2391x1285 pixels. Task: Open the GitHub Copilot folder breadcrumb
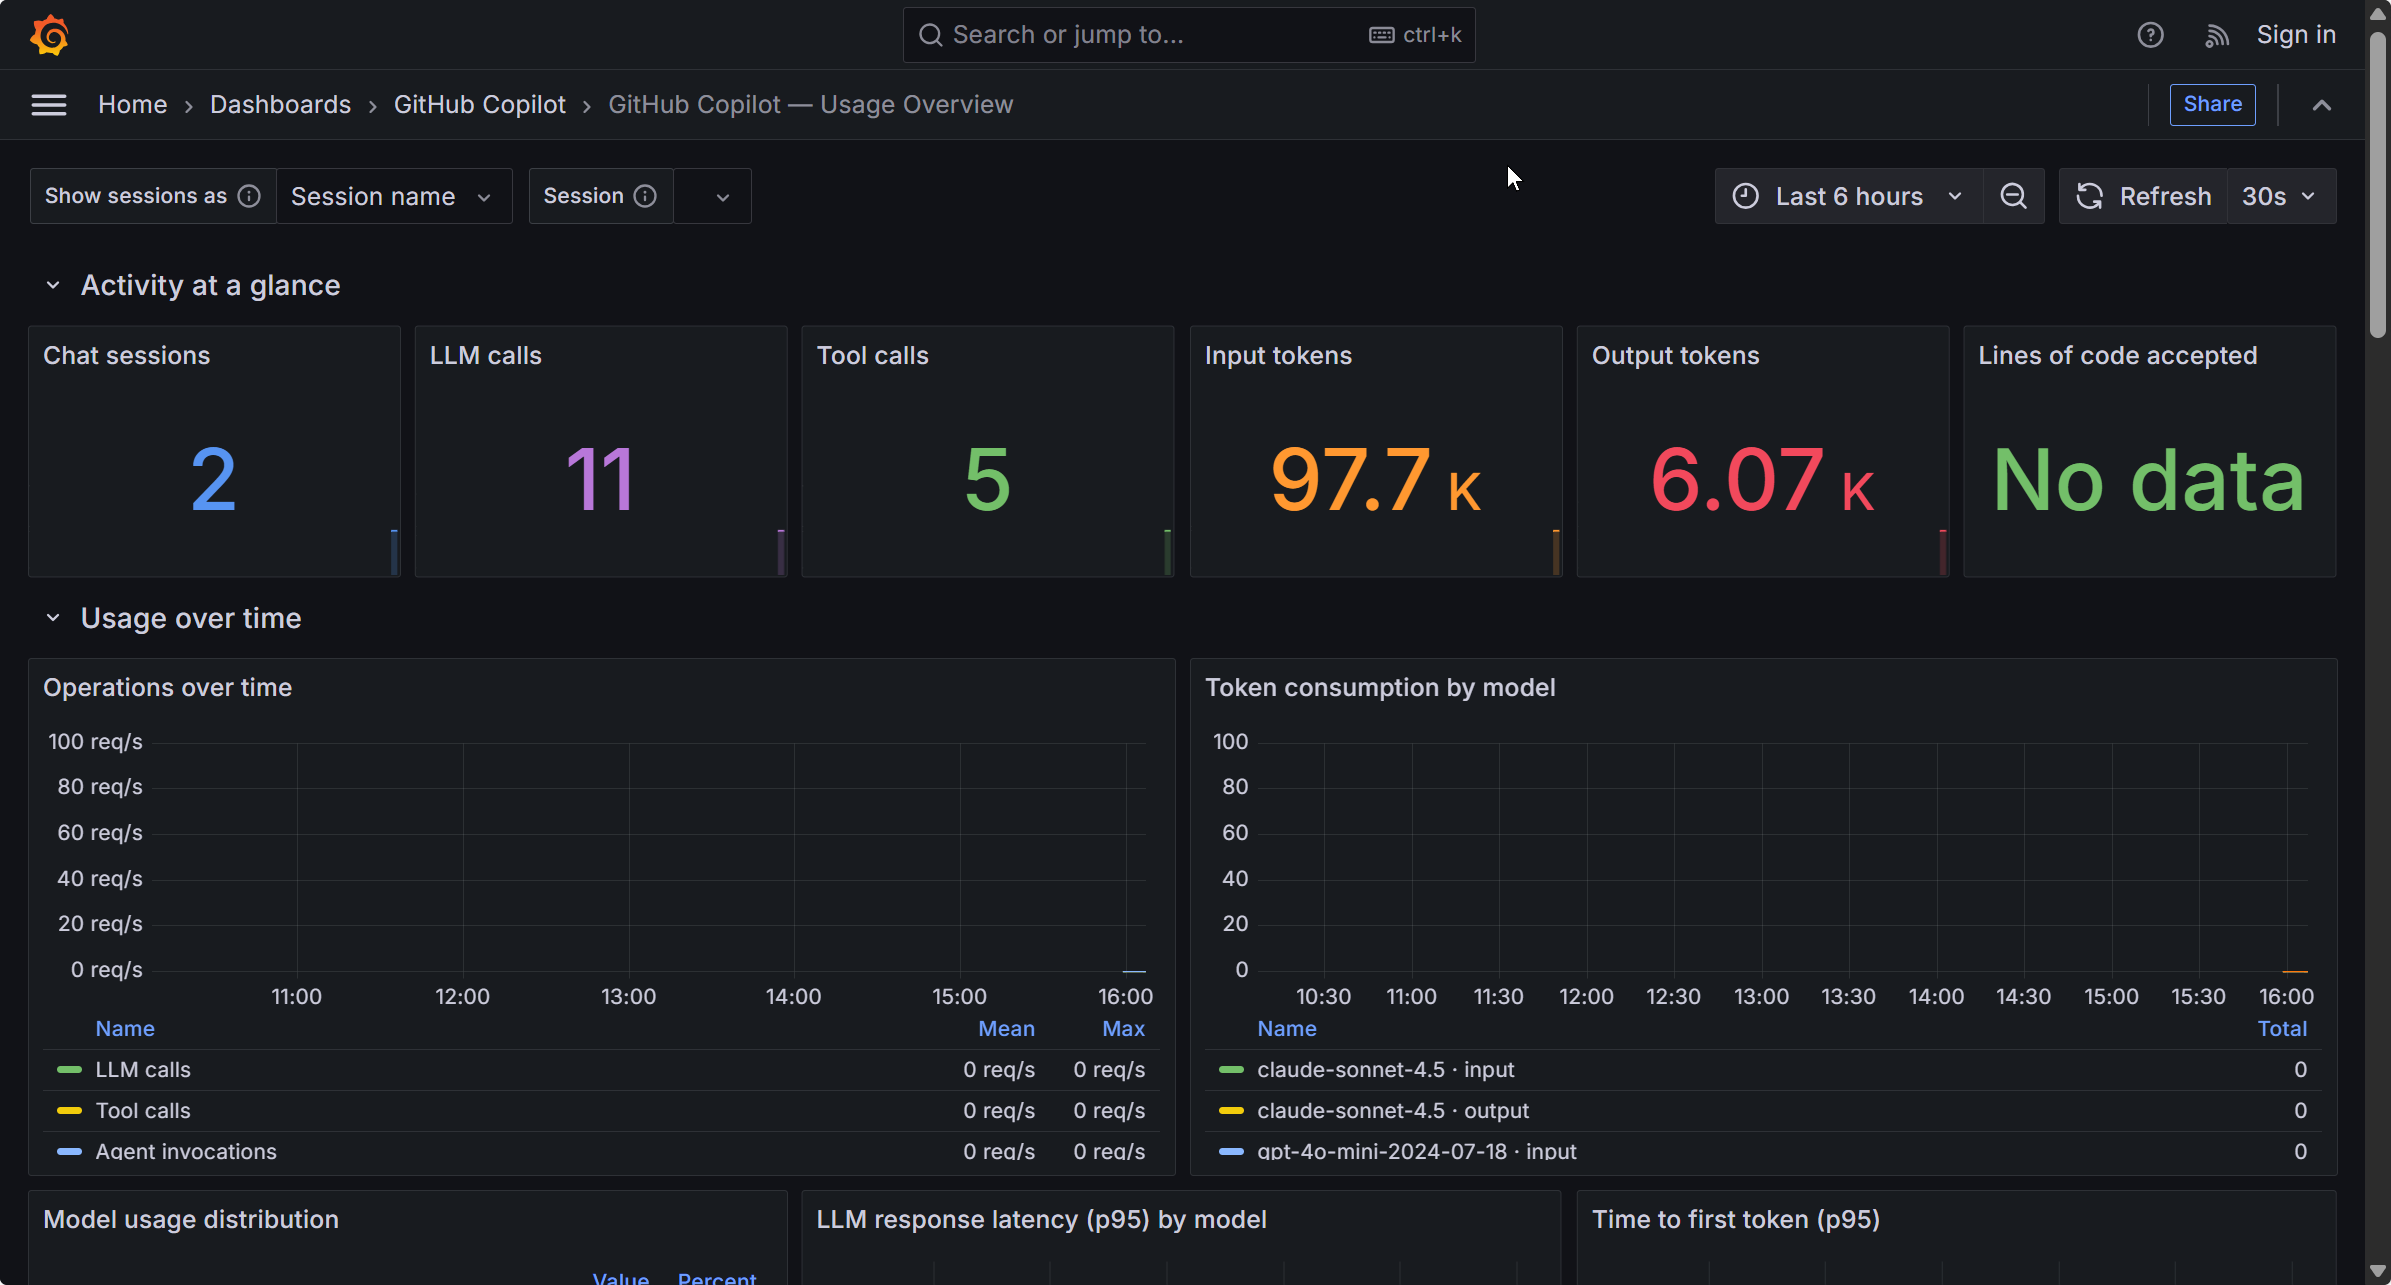(x=479, y=105)
